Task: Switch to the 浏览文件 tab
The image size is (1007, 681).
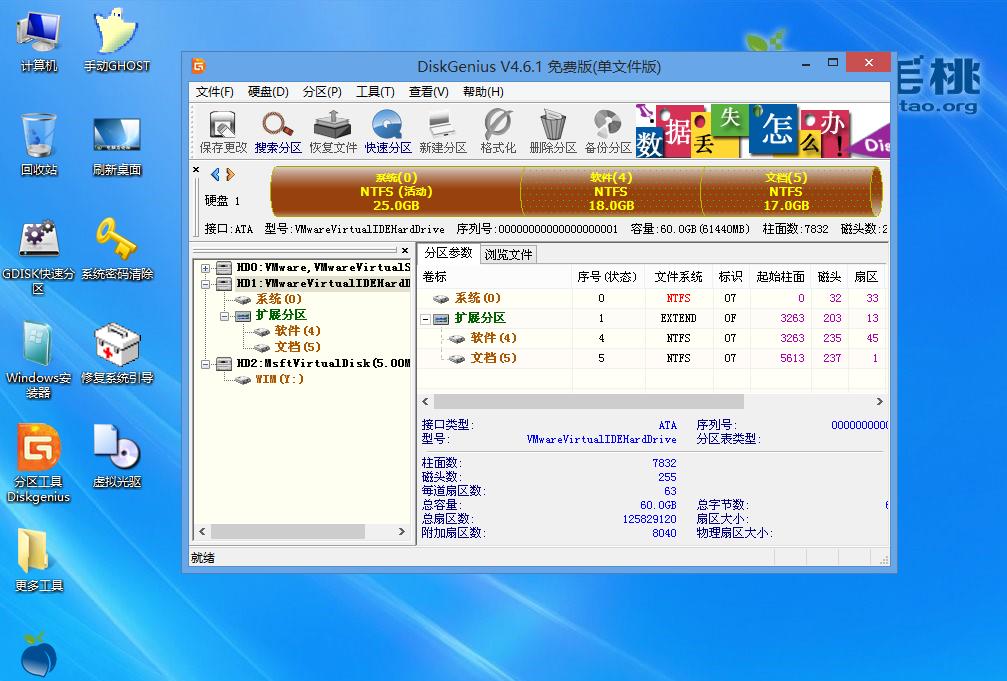Action: click(509, 253)
